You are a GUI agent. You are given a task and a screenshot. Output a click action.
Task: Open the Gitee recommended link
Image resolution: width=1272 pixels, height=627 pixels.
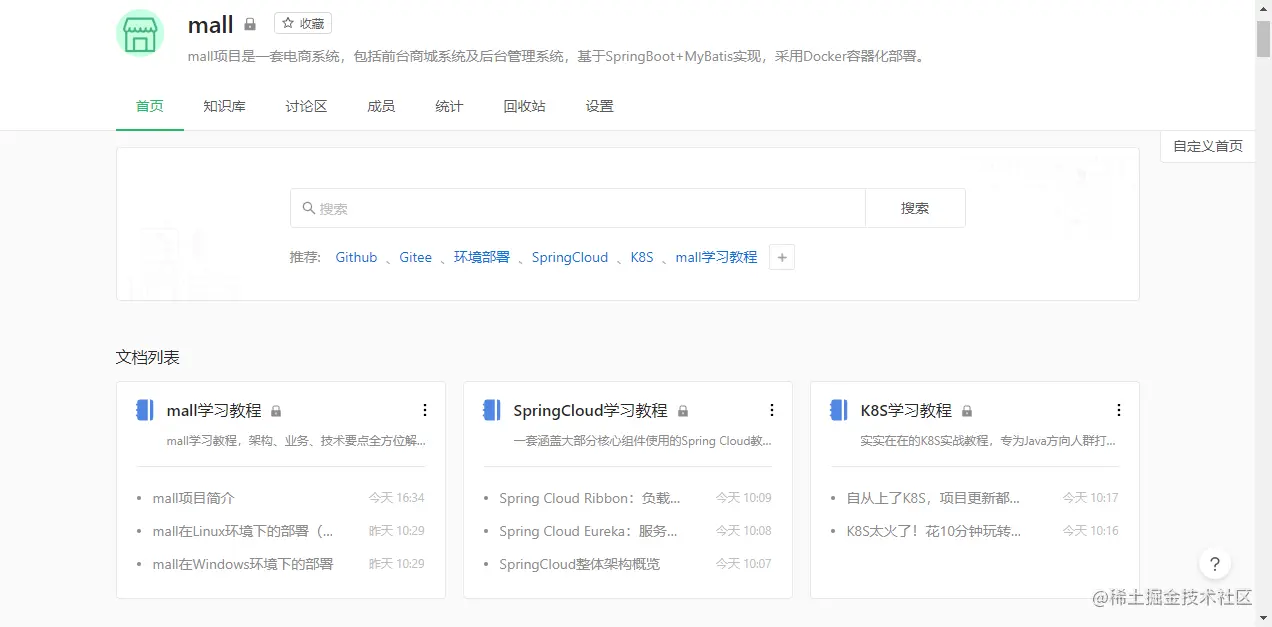(416, 257)
